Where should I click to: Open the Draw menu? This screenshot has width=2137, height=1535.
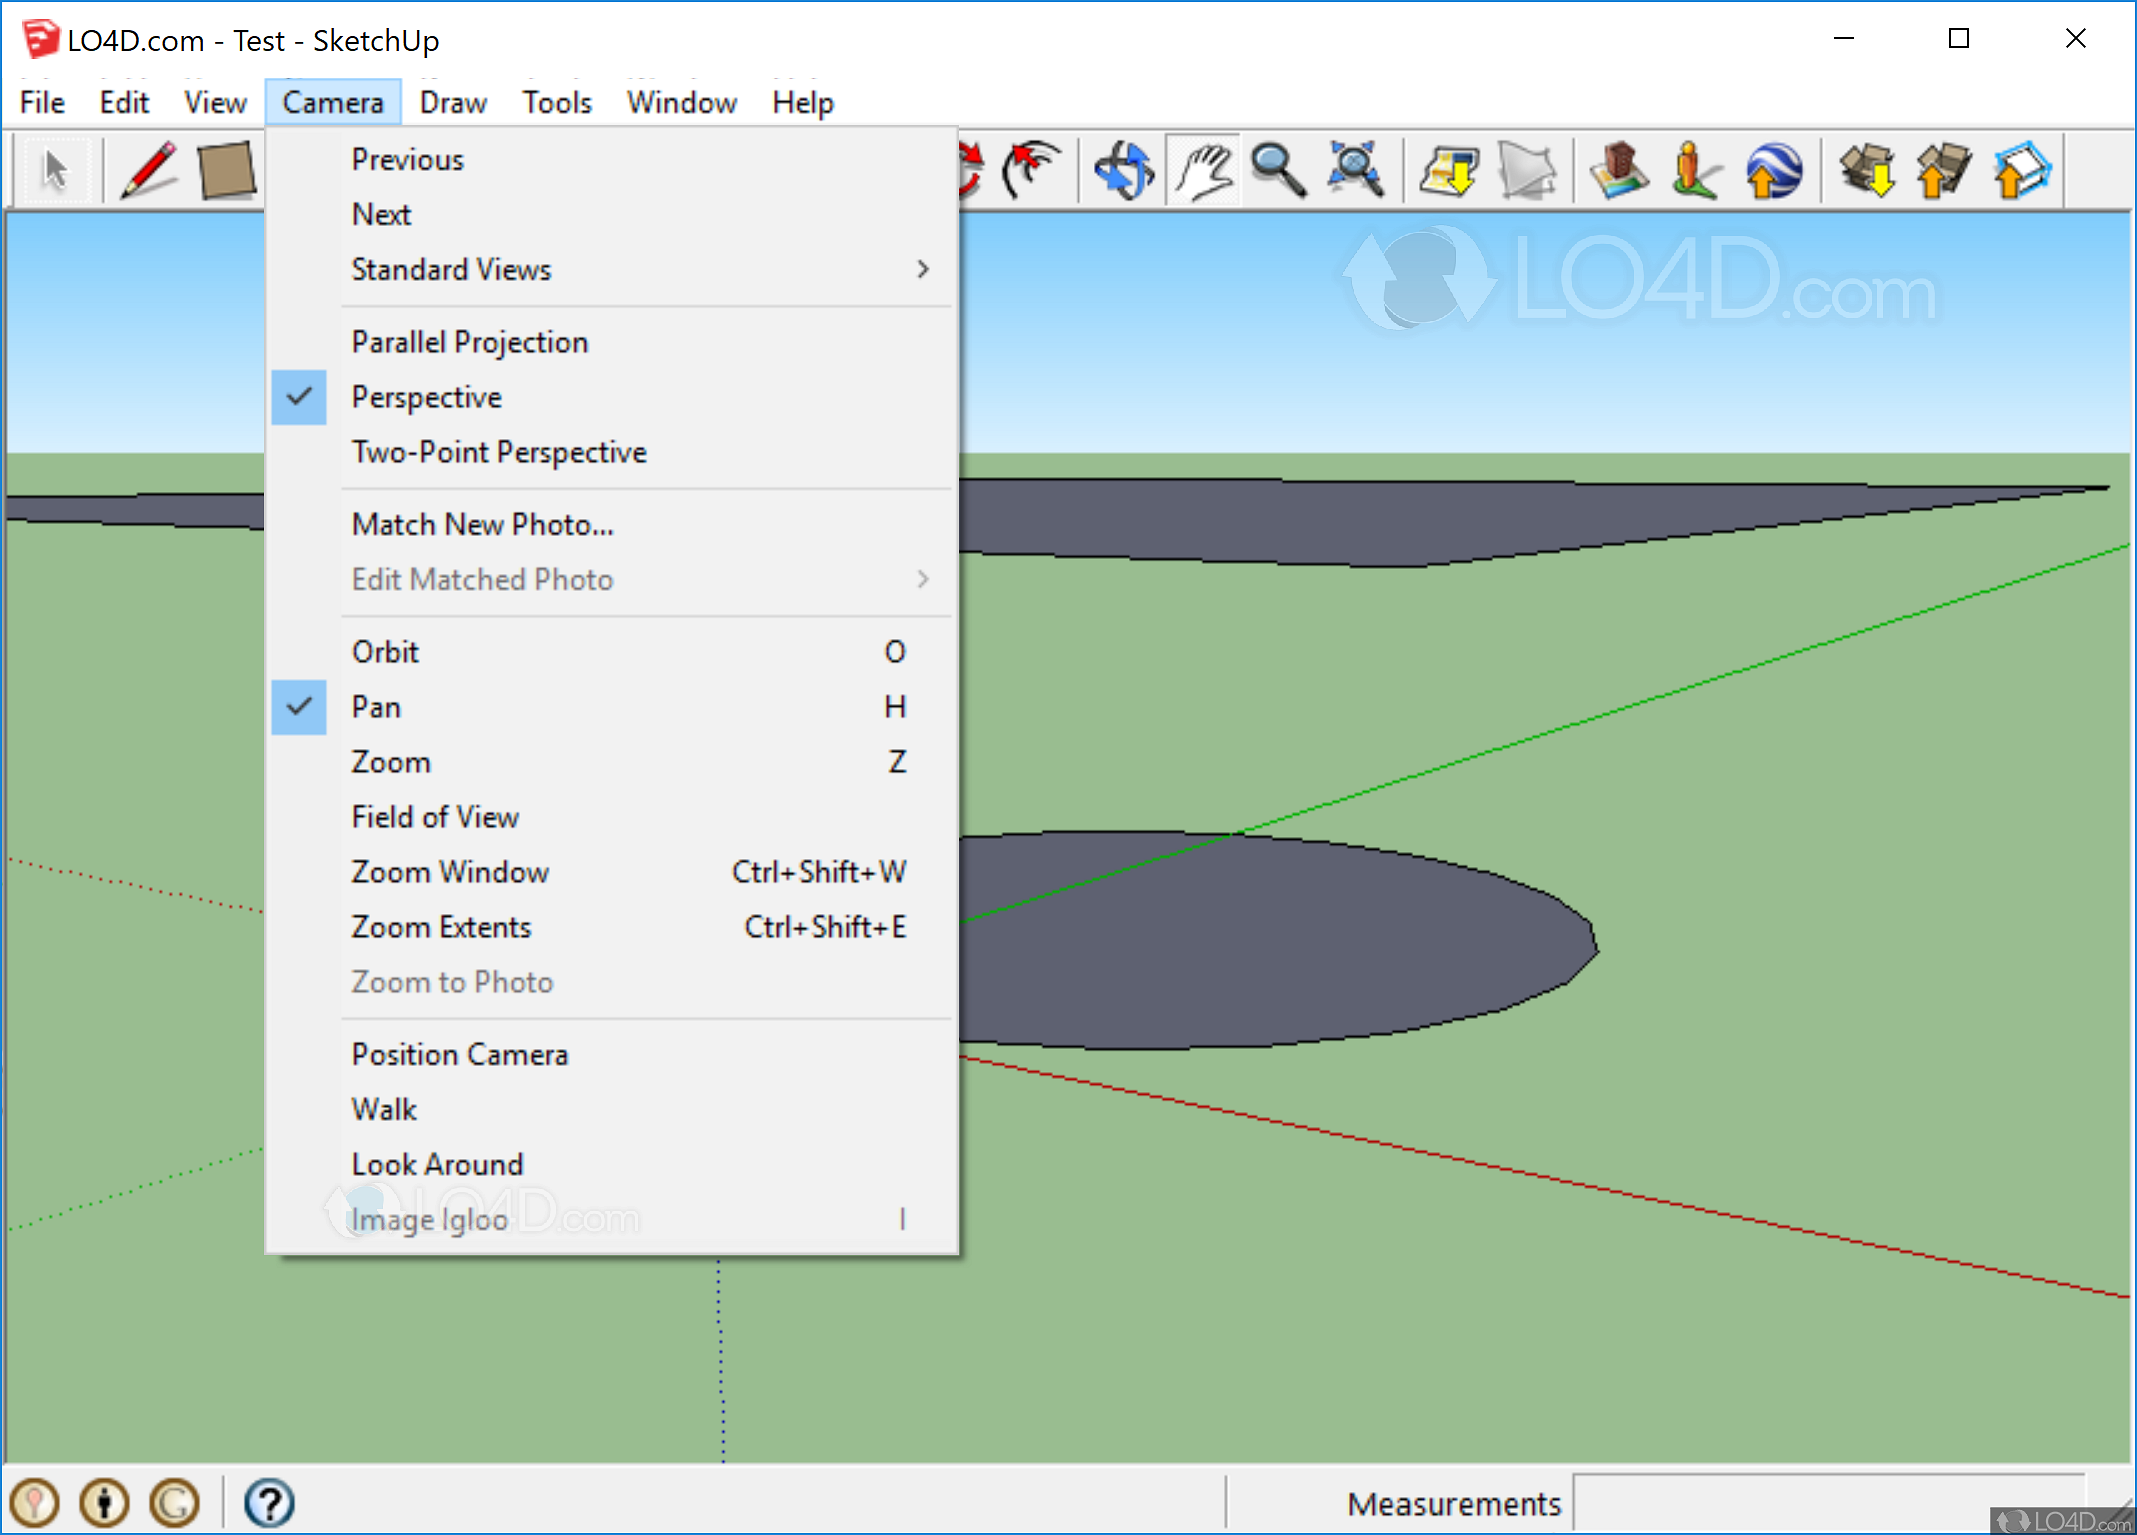click(453, 103)
